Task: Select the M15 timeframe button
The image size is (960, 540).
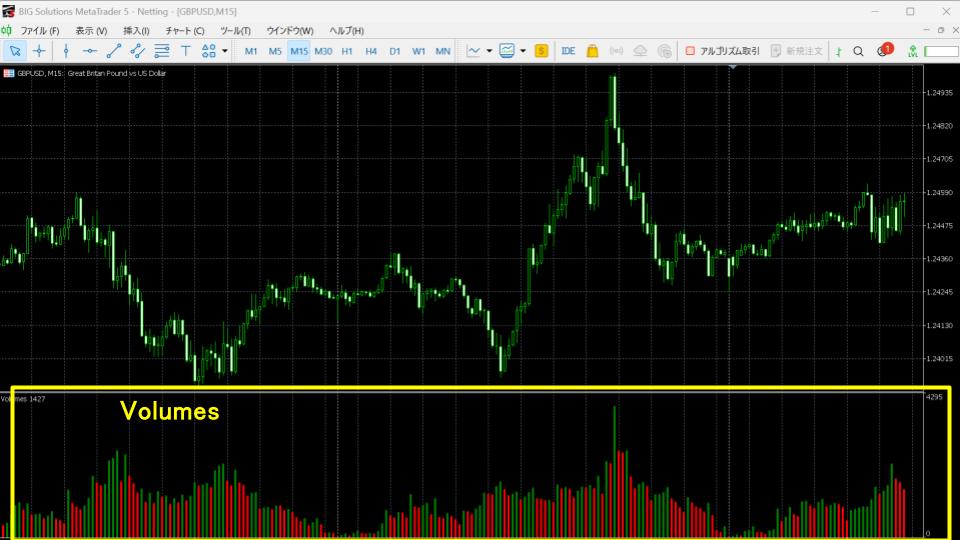Action: [299, 51]
